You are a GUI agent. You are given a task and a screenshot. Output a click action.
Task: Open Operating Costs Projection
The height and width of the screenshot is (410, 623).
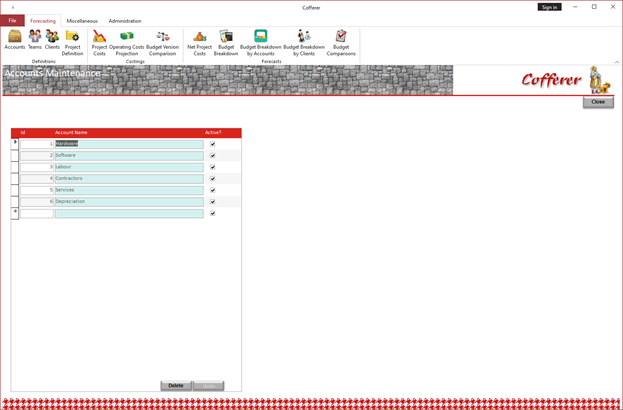127,43
